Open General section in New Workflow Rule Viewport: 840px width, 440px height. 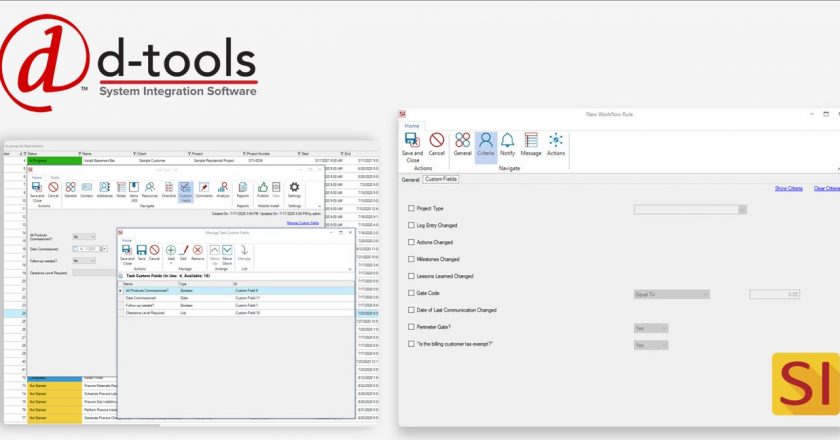coord(462,144)
